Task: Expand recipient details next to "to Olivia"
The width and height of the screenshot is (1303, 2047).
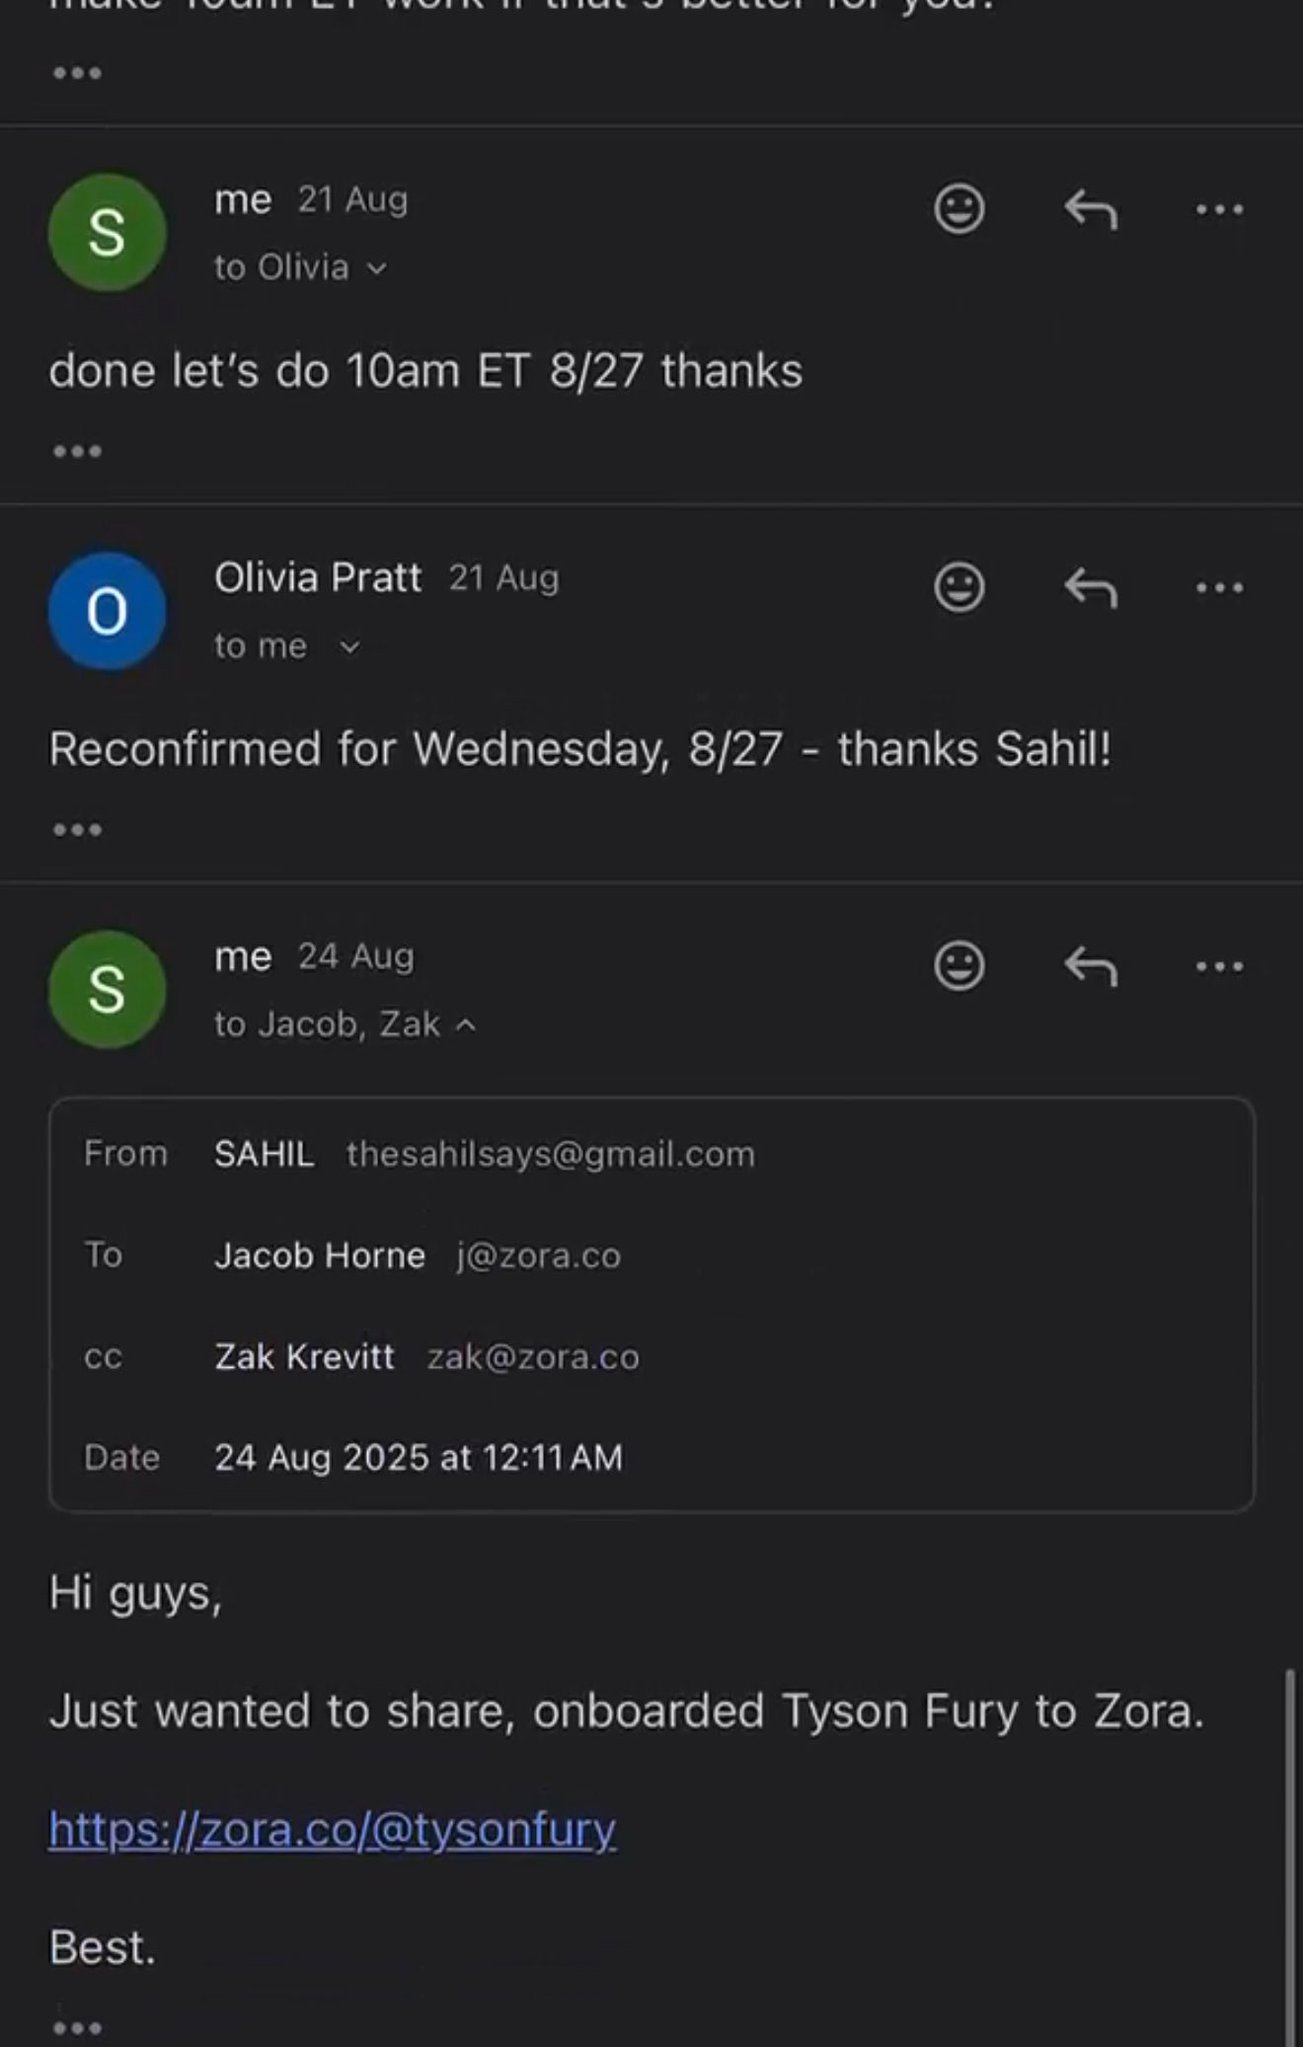Action: (x=377, y=268)
